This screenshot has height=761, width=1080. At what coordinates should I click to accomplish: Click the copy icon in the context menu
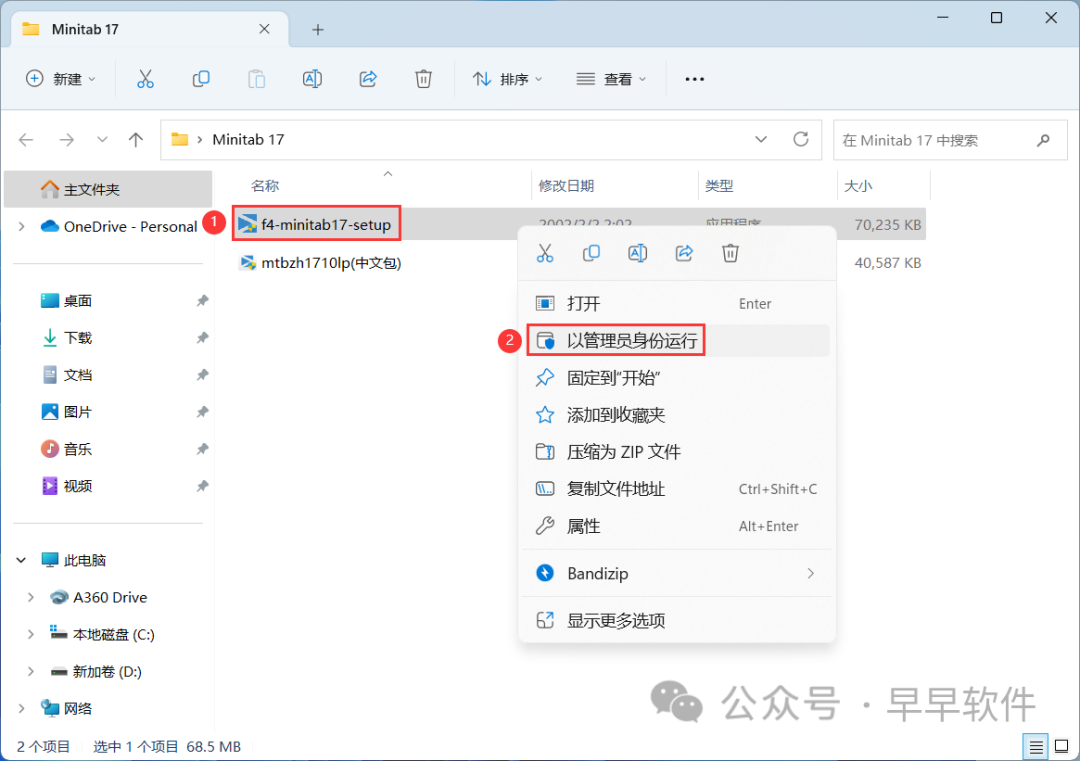pyautogui.click(x=591, y=254)
